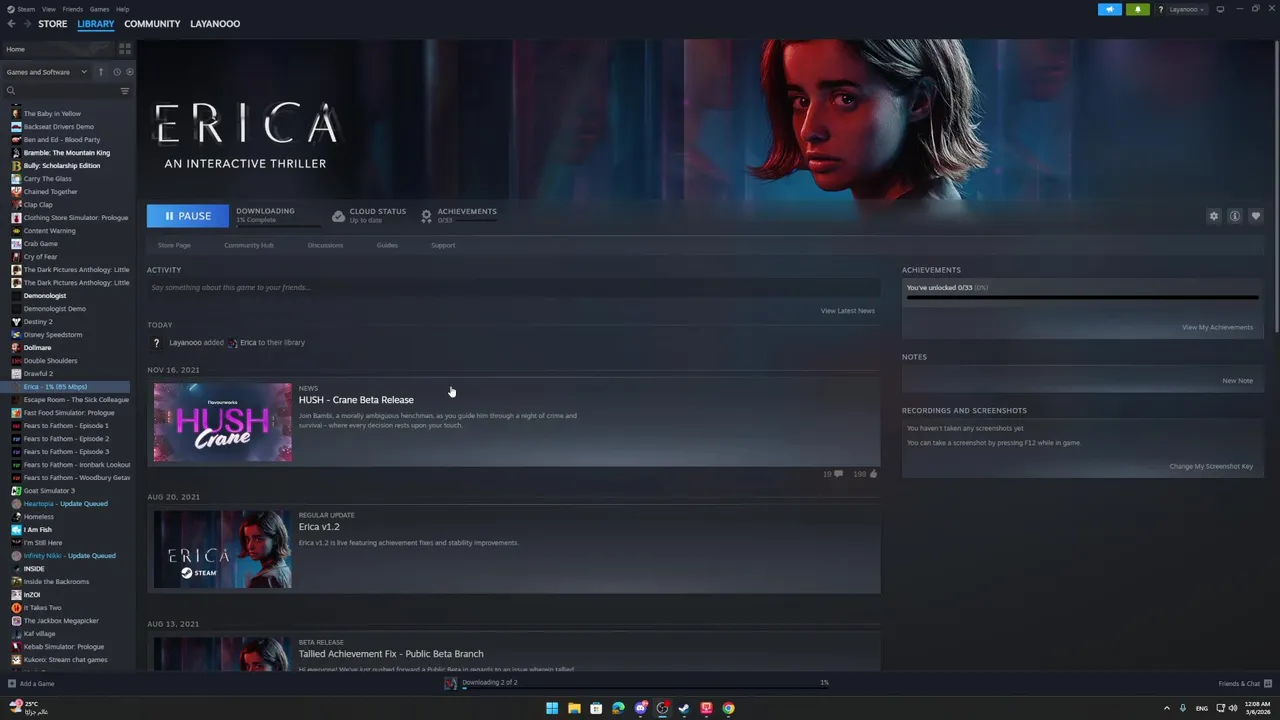The height and width of the screenshot is (720, 1280).
Task: Create a New Note
Action: click(1237, 381)
